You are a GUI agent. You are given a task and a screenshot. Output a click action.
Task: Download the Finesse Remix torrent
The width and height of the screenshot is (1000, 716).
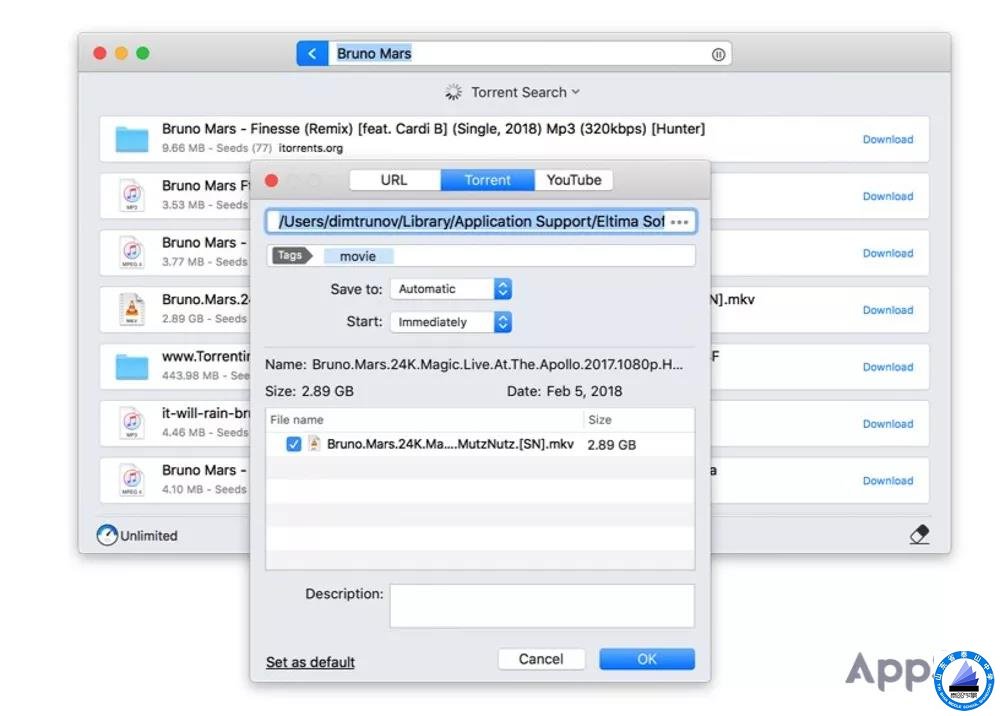pyautogui.click(x=887, y=140)
